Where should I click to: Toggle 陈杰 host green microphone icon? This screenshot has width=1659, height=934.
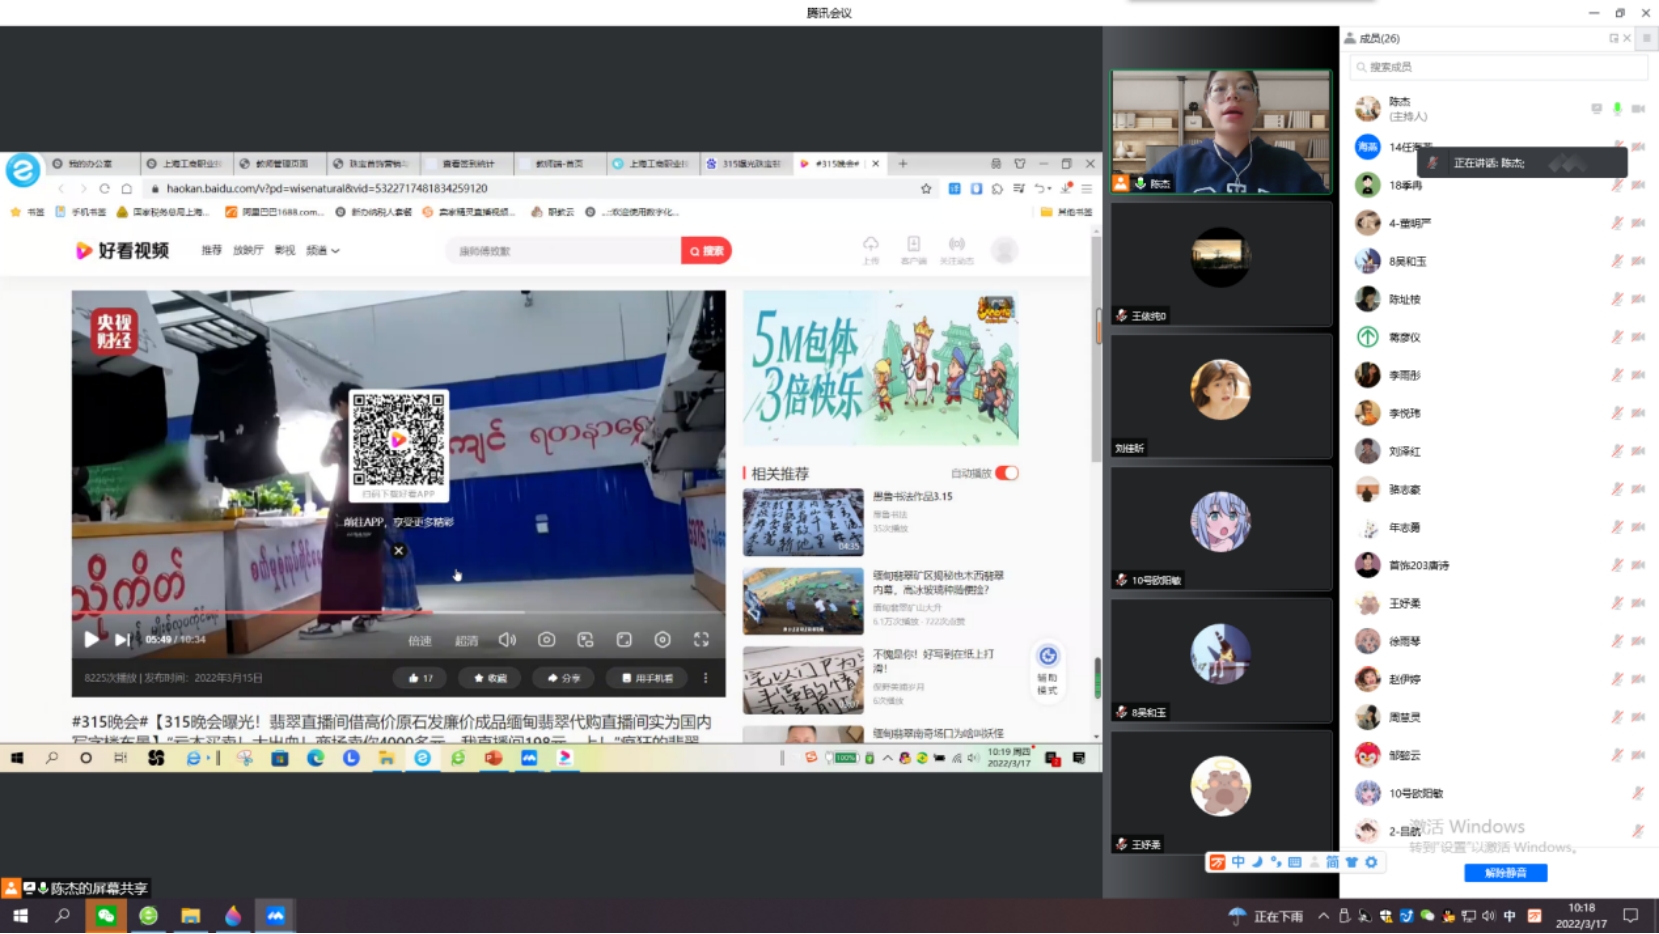1617,108
